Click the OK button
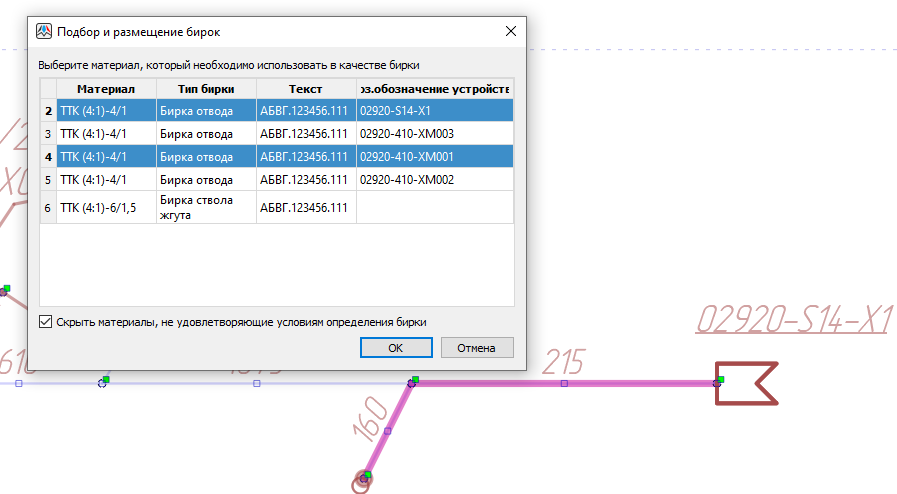The width and height of the screenshot is (897, 494). [395, 348]
